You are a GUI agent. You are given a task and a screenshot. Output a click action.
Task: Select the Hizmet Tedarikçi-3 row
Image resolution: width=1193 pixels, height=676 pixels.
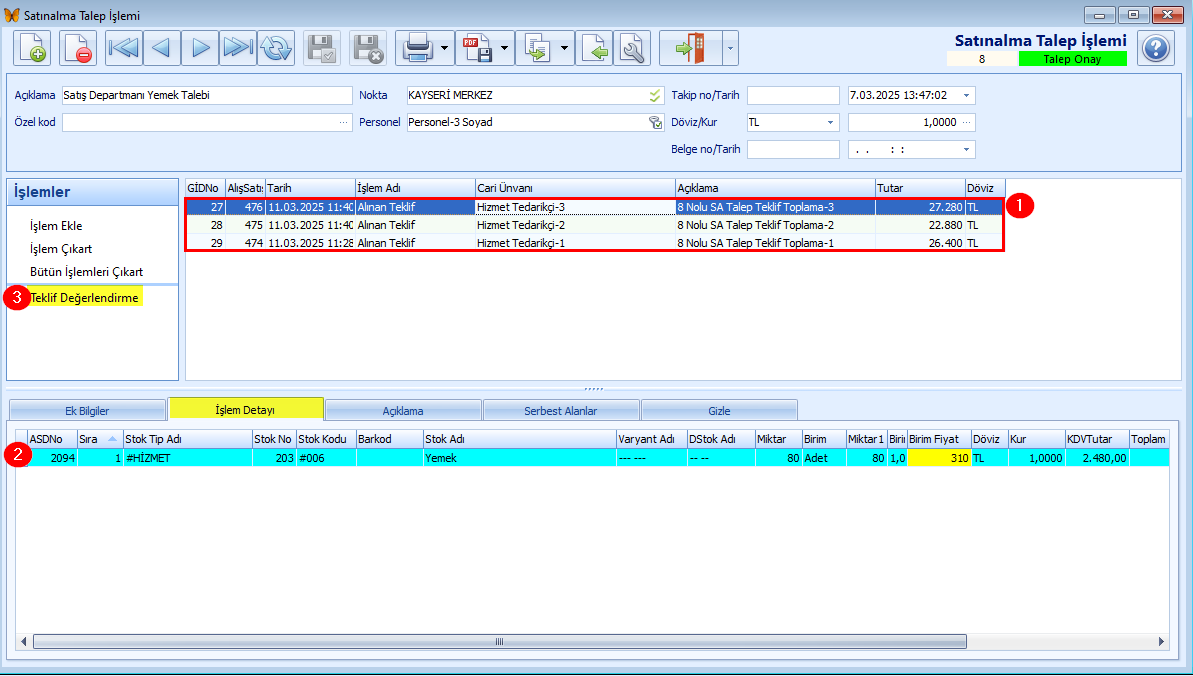tap(595, 207)
